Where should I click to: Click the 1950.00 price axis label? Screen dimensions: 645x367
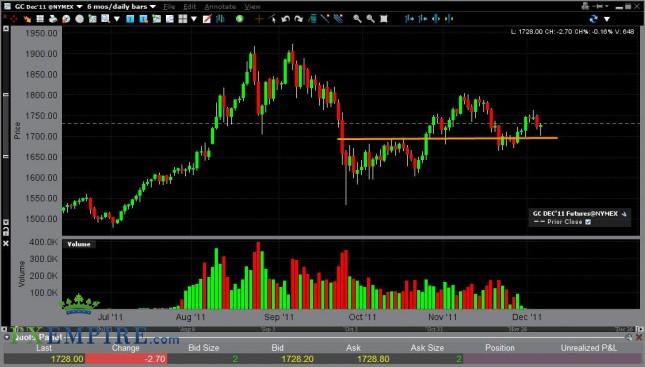[41, 33]
